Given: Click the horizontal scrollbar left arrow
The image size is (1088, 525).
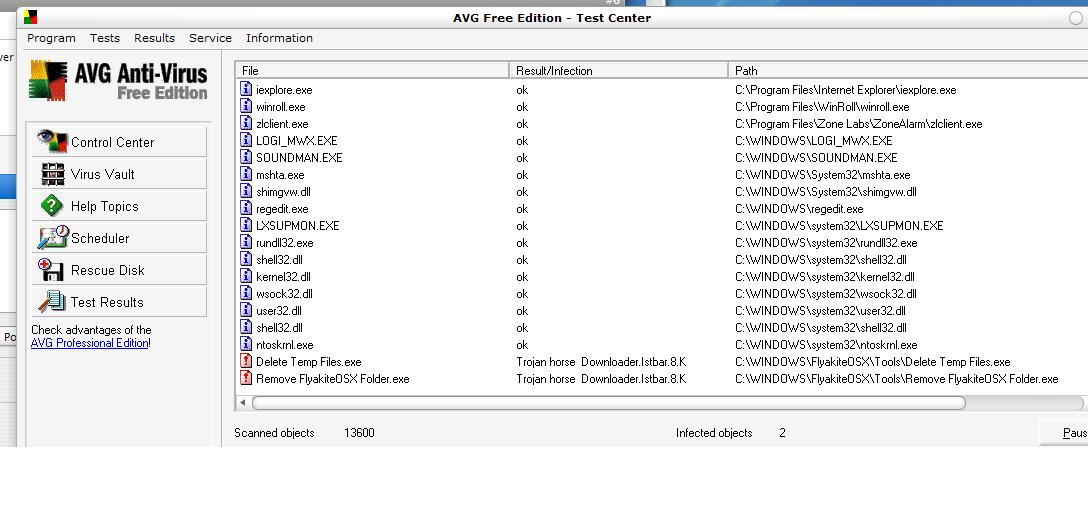Looking at the screenshot, I should coord(243,402).
